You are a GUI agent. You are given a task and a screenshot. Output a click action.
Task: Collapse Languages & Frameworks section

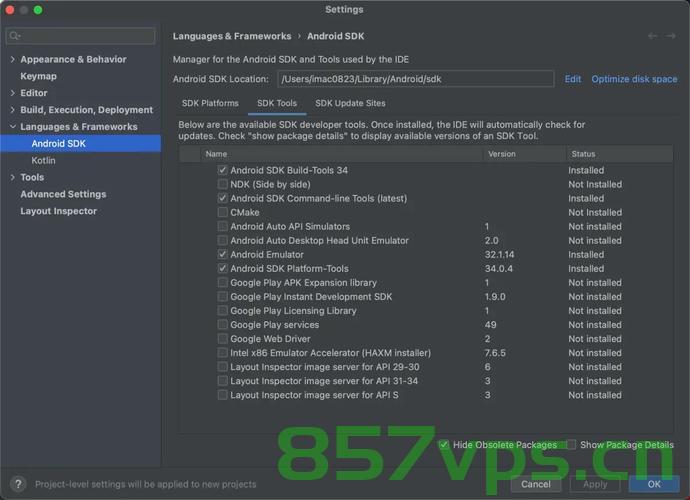12,126
